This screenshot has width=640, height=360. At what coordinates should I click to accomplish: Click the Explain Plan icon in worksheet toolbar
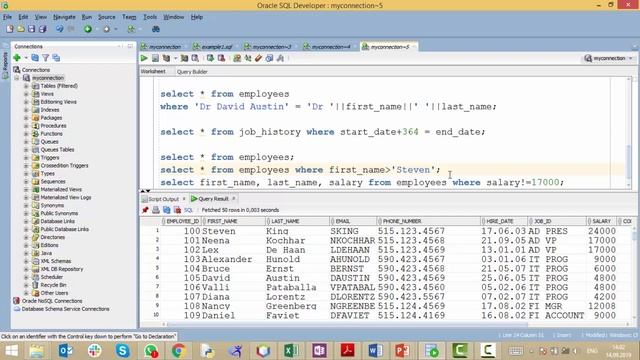pos(166,58)
